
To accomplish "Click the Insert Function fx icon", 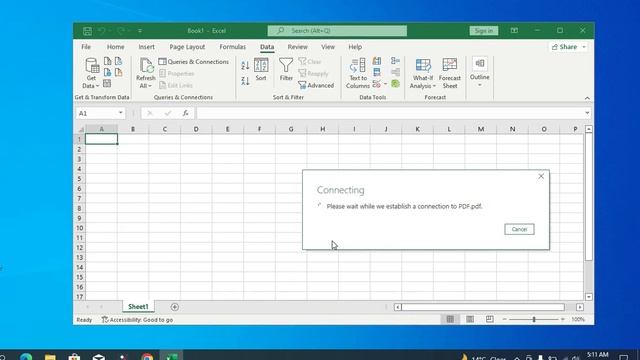I will tap(185, 113).
